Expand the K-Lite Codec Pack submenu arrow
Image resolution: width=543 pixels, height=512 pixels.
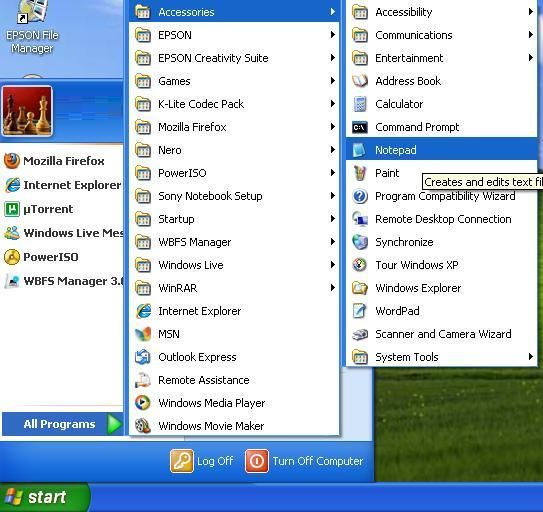[x=332, y=104]
